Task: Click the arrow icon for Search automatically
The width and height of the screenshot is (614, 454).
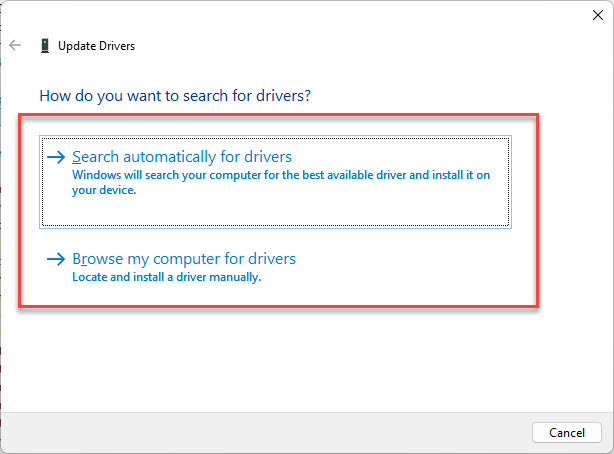Action: tap(56, 157)
